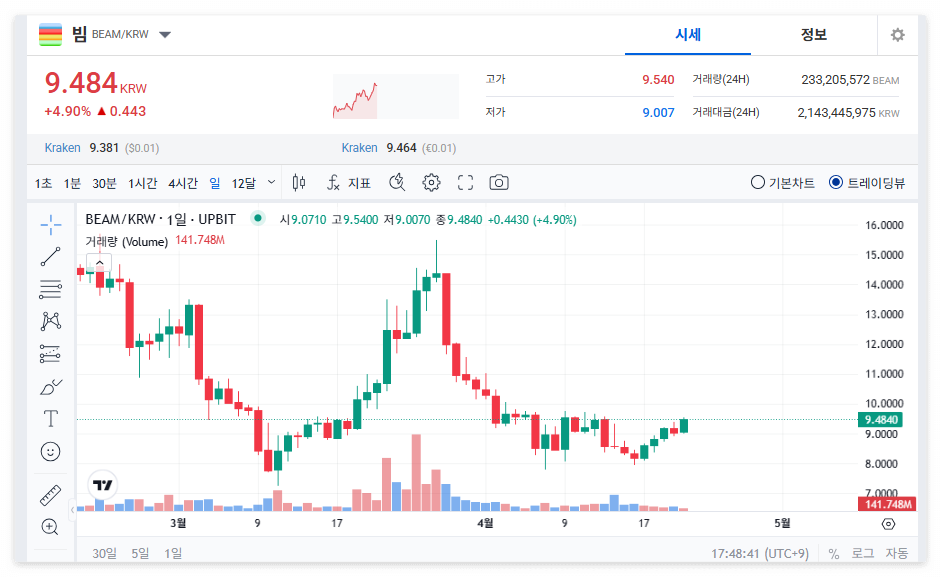Expand the time interval dropdown chevron
The height and width of the screenshot is (577, 941).
271,182
